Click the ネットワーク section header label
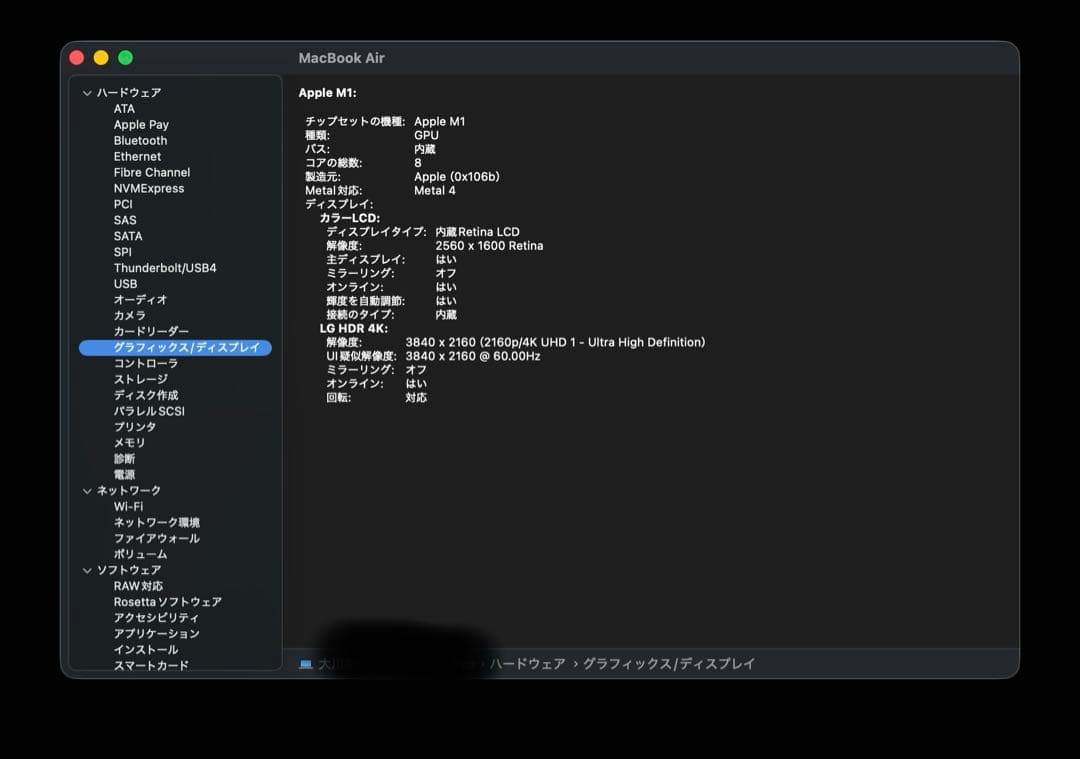 [129, 490]
